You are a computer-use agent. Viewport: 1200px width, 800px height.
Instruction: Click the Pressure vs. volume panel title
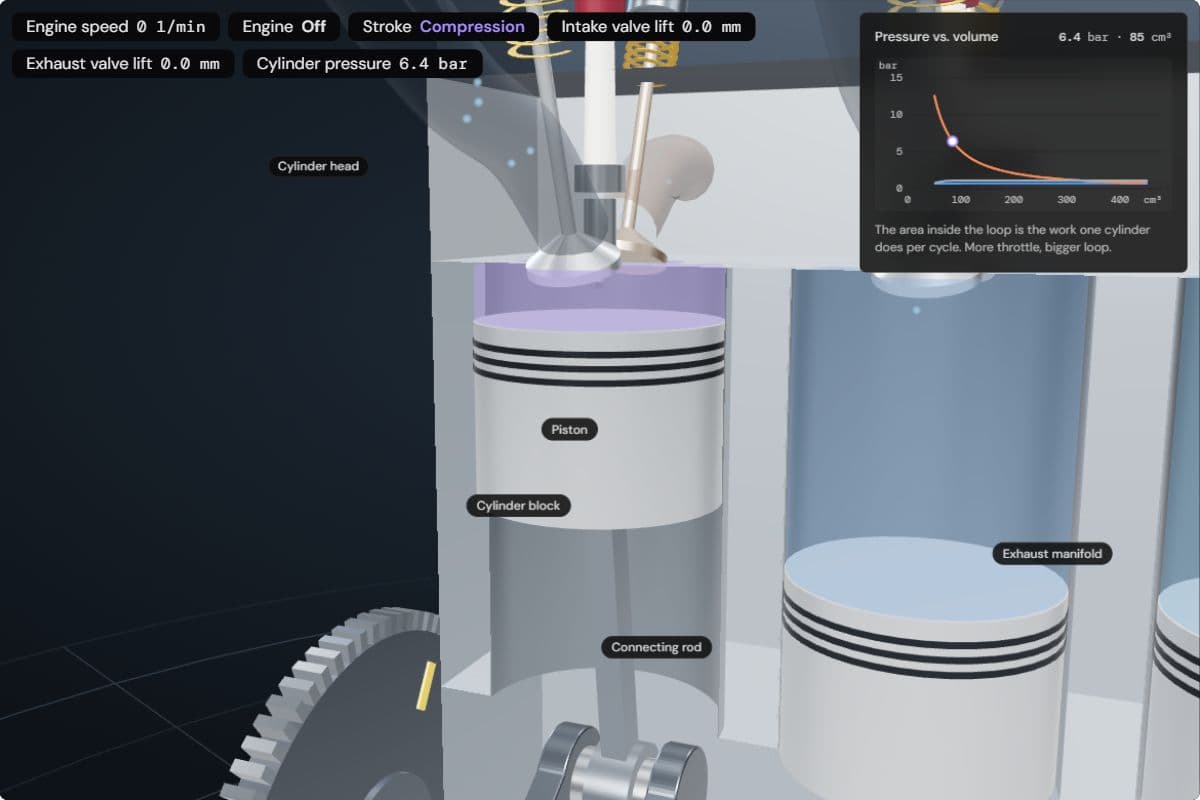point(936,37)
